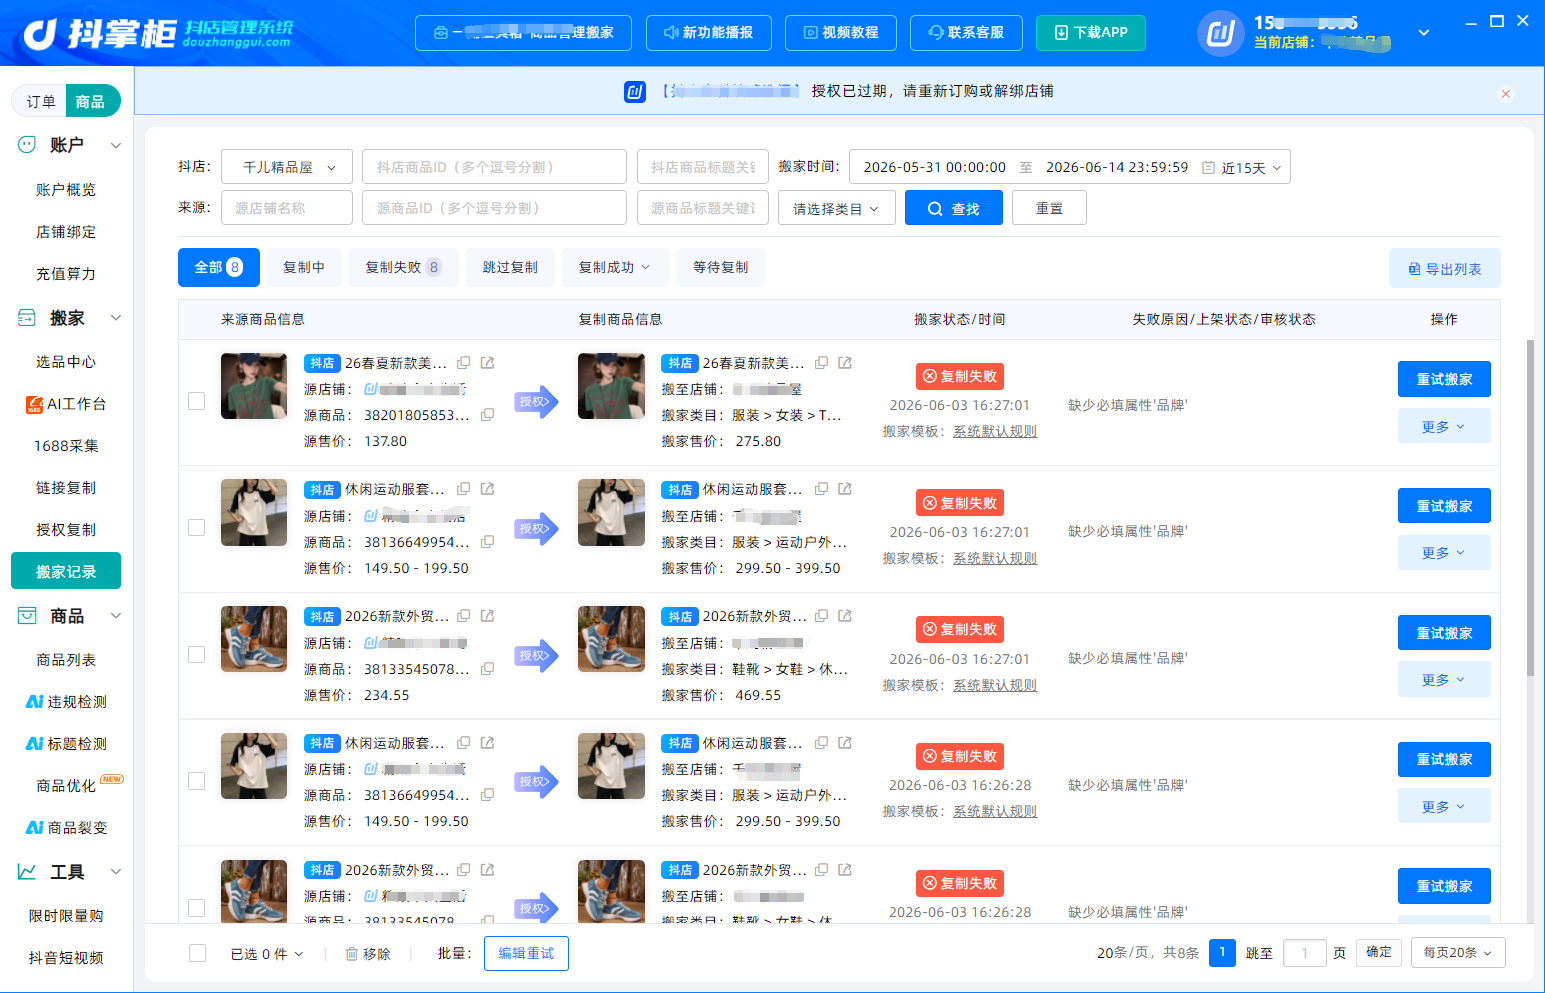Click the 抖店商品ID input field
The height and width of the screenshot is (993, 1545).
tap(494, 167)
